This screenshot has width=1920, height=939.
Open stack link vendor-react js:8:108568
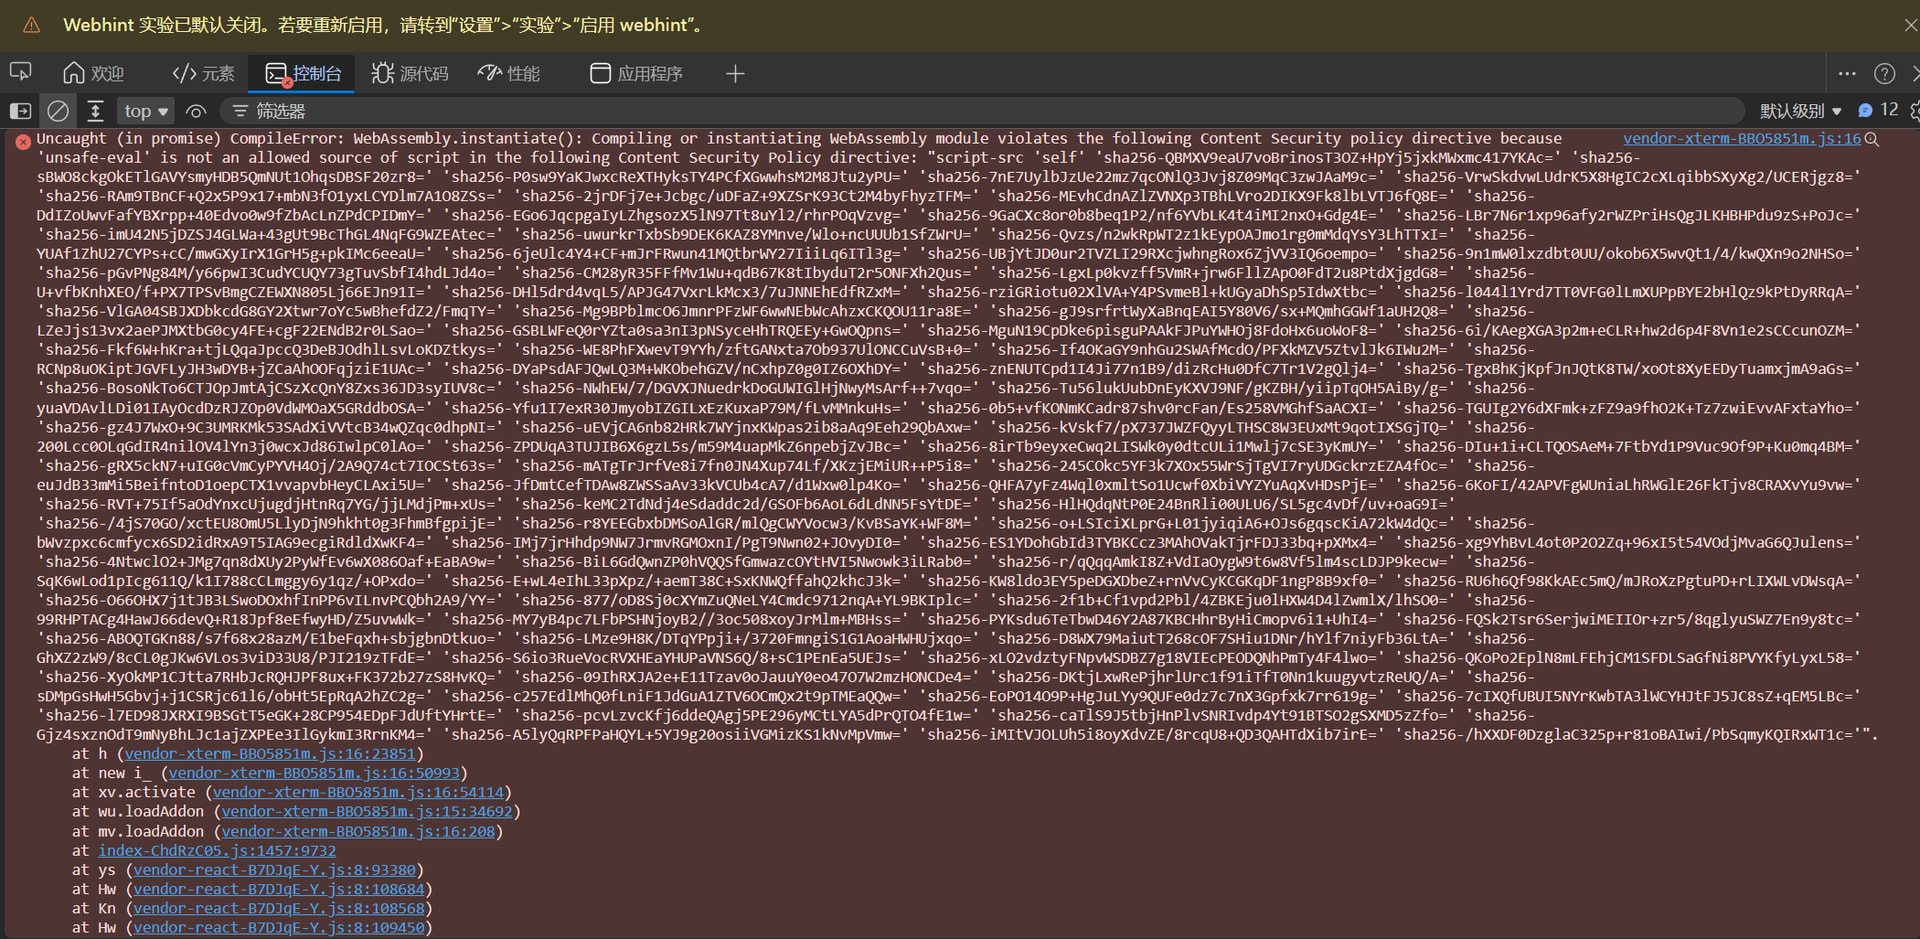point(279,908)
